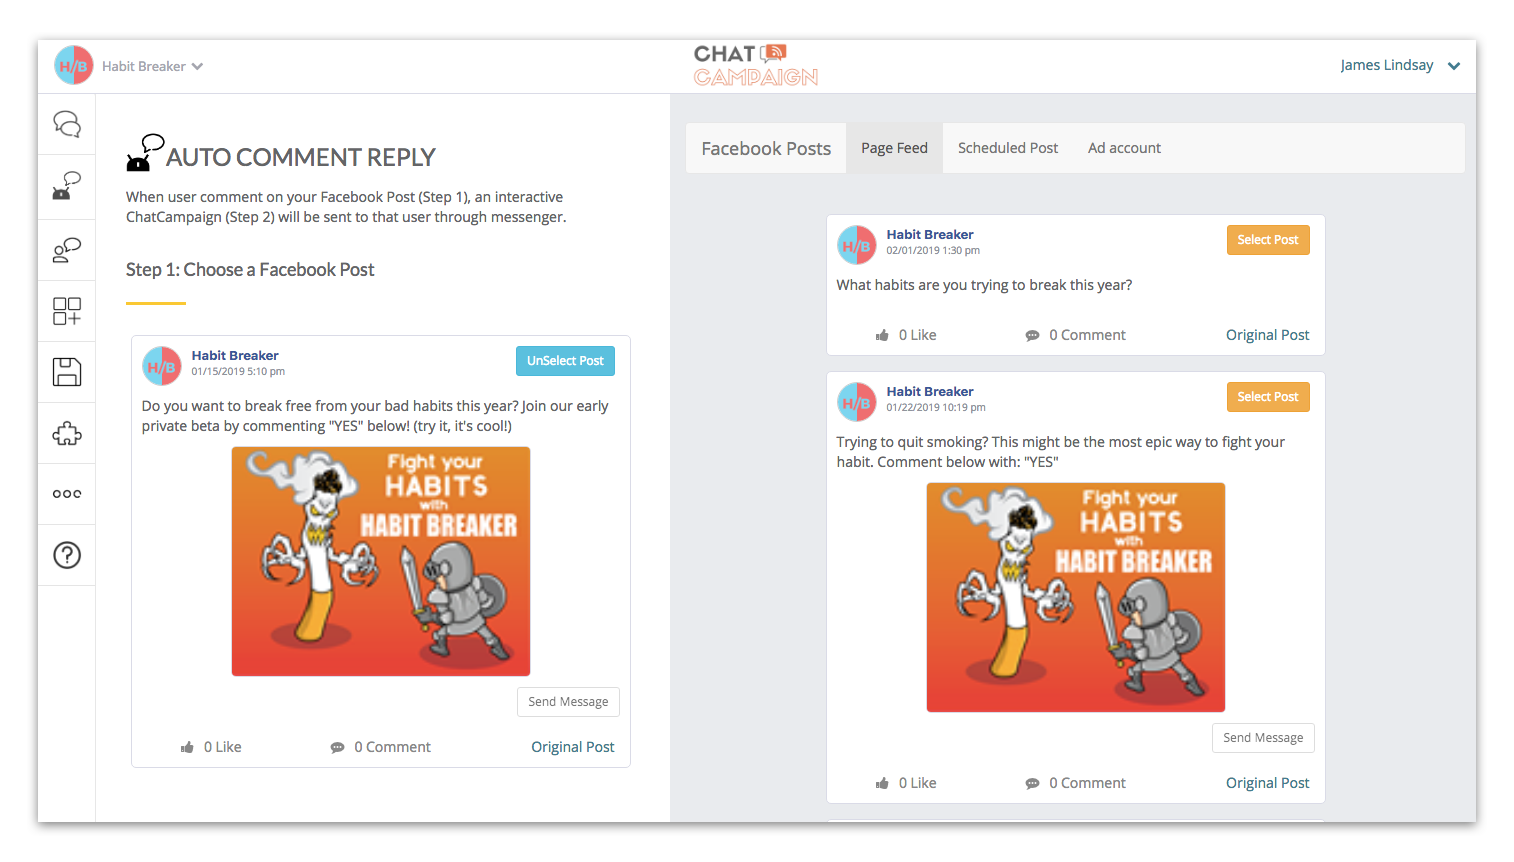Click comment bubble icon on the 01/22/2019 post
The width and height of the screenshot is (1514, 862).
[1032, 784]
